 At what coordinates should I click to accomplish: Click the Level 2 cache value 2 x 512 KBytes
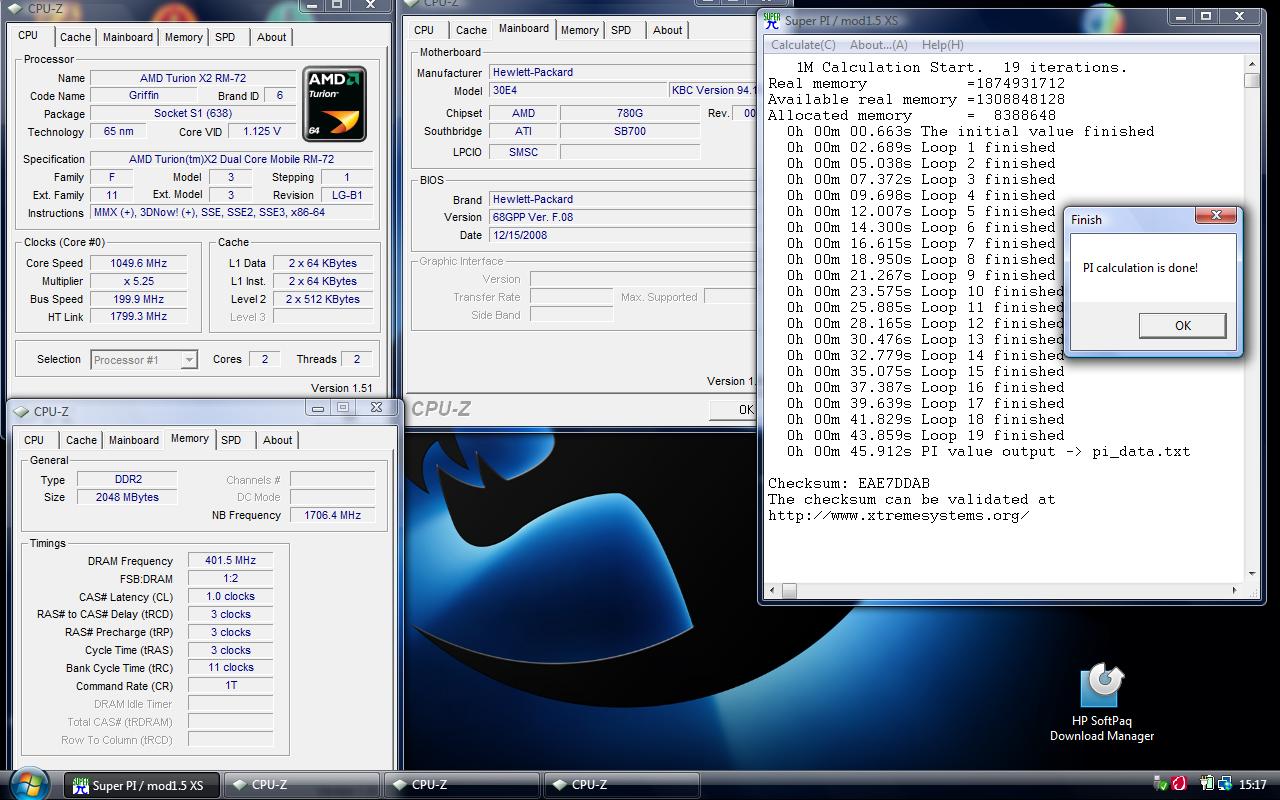pos(322,299)
